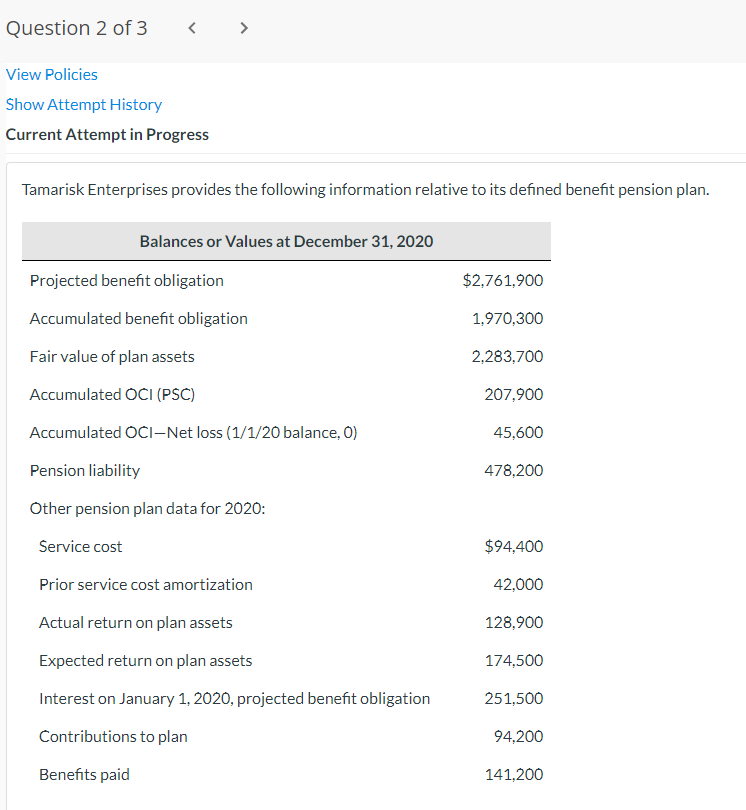746x810 pixels.
Task: Click the Benefits paid amount 141,200
Action: pyautogui.click(x=515, y=774)
